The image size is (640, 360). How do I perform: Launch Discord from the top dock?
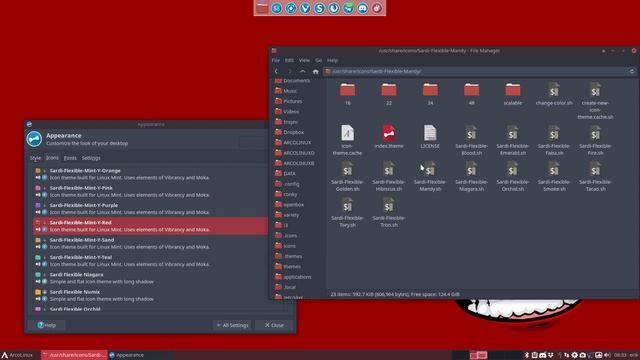click(362, 8)
